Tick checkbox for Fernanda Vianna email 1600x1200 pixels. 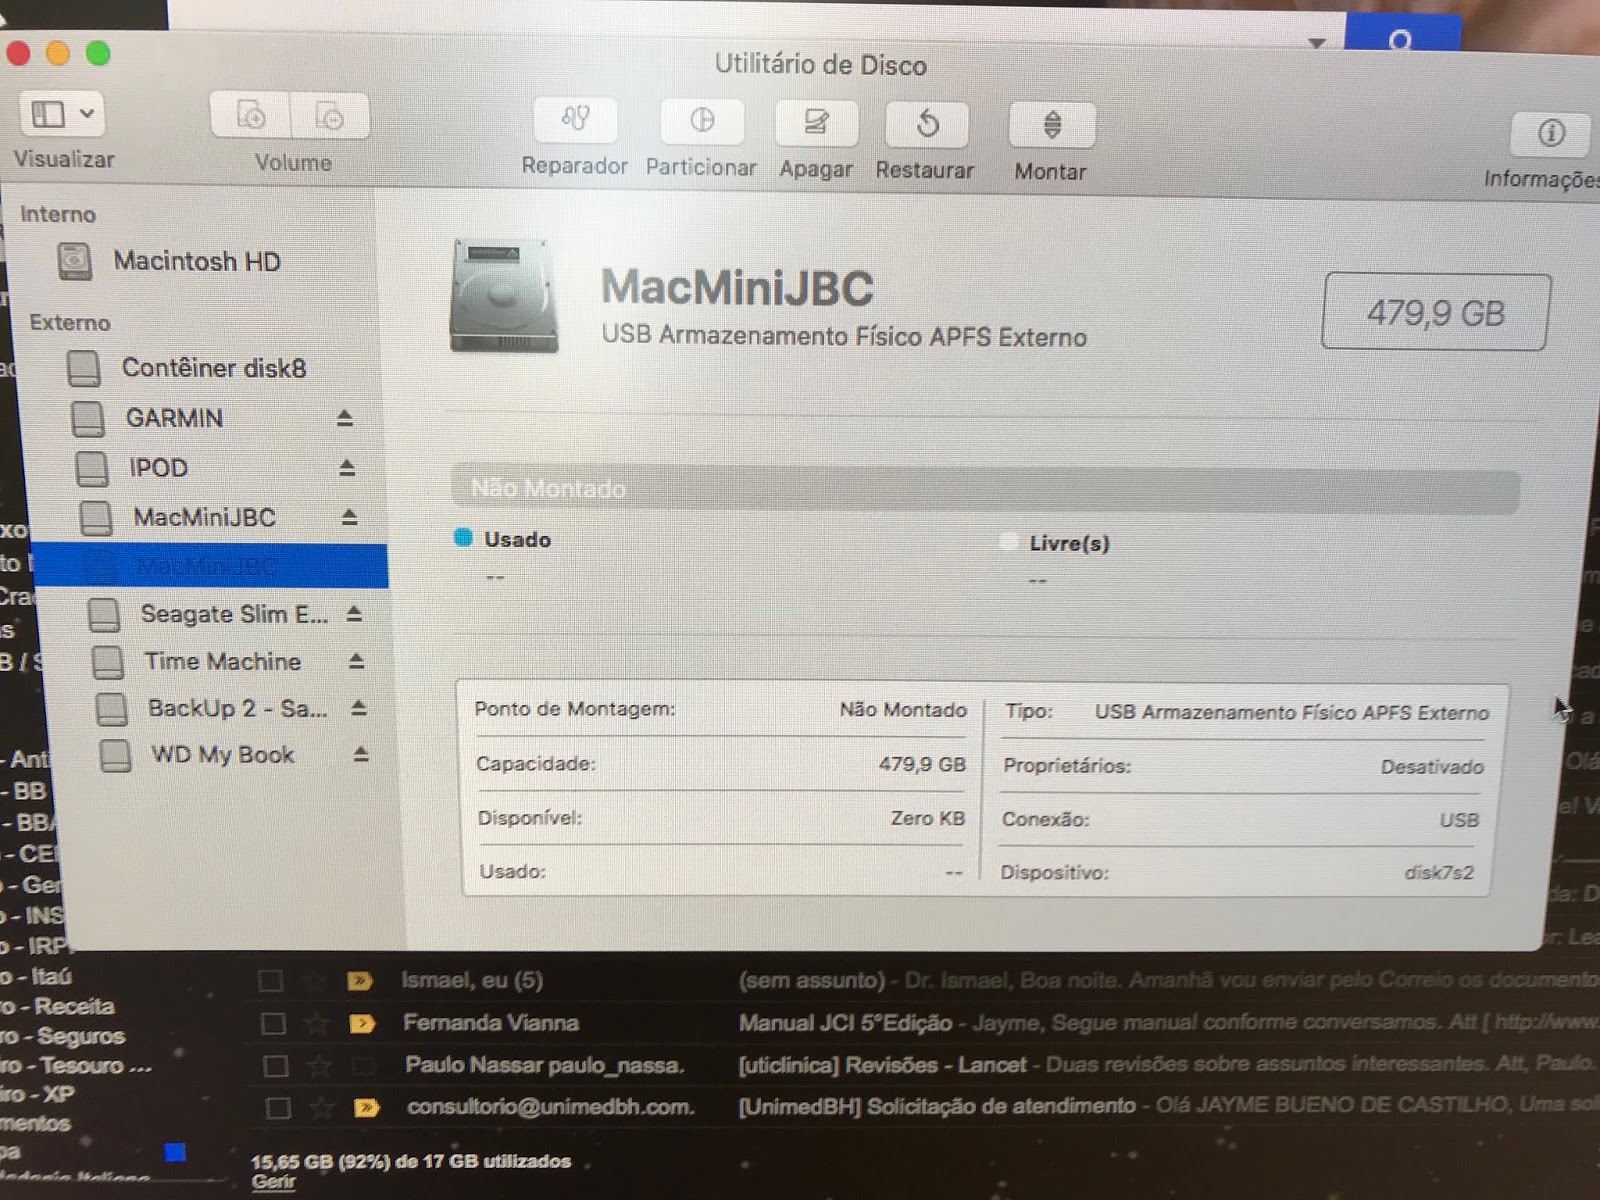(x=273, y=1024)
